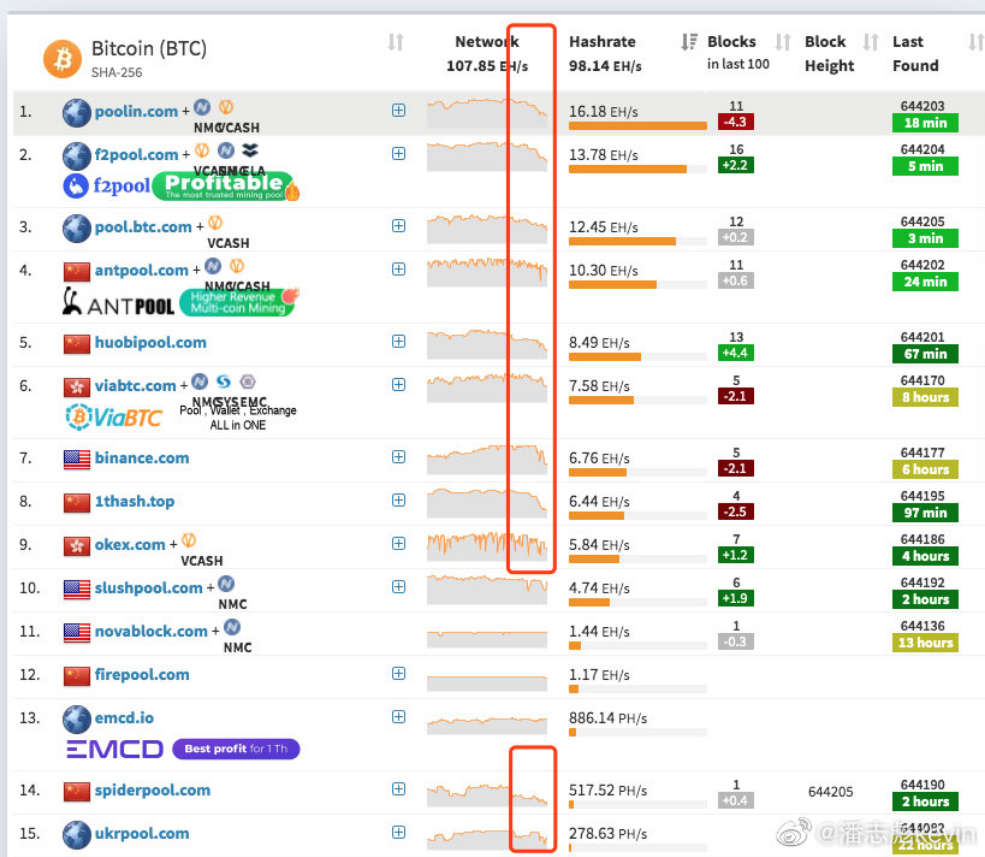
Task: Click the Hong Kong flag next to okex.com
Action: (x=77, y=546)
